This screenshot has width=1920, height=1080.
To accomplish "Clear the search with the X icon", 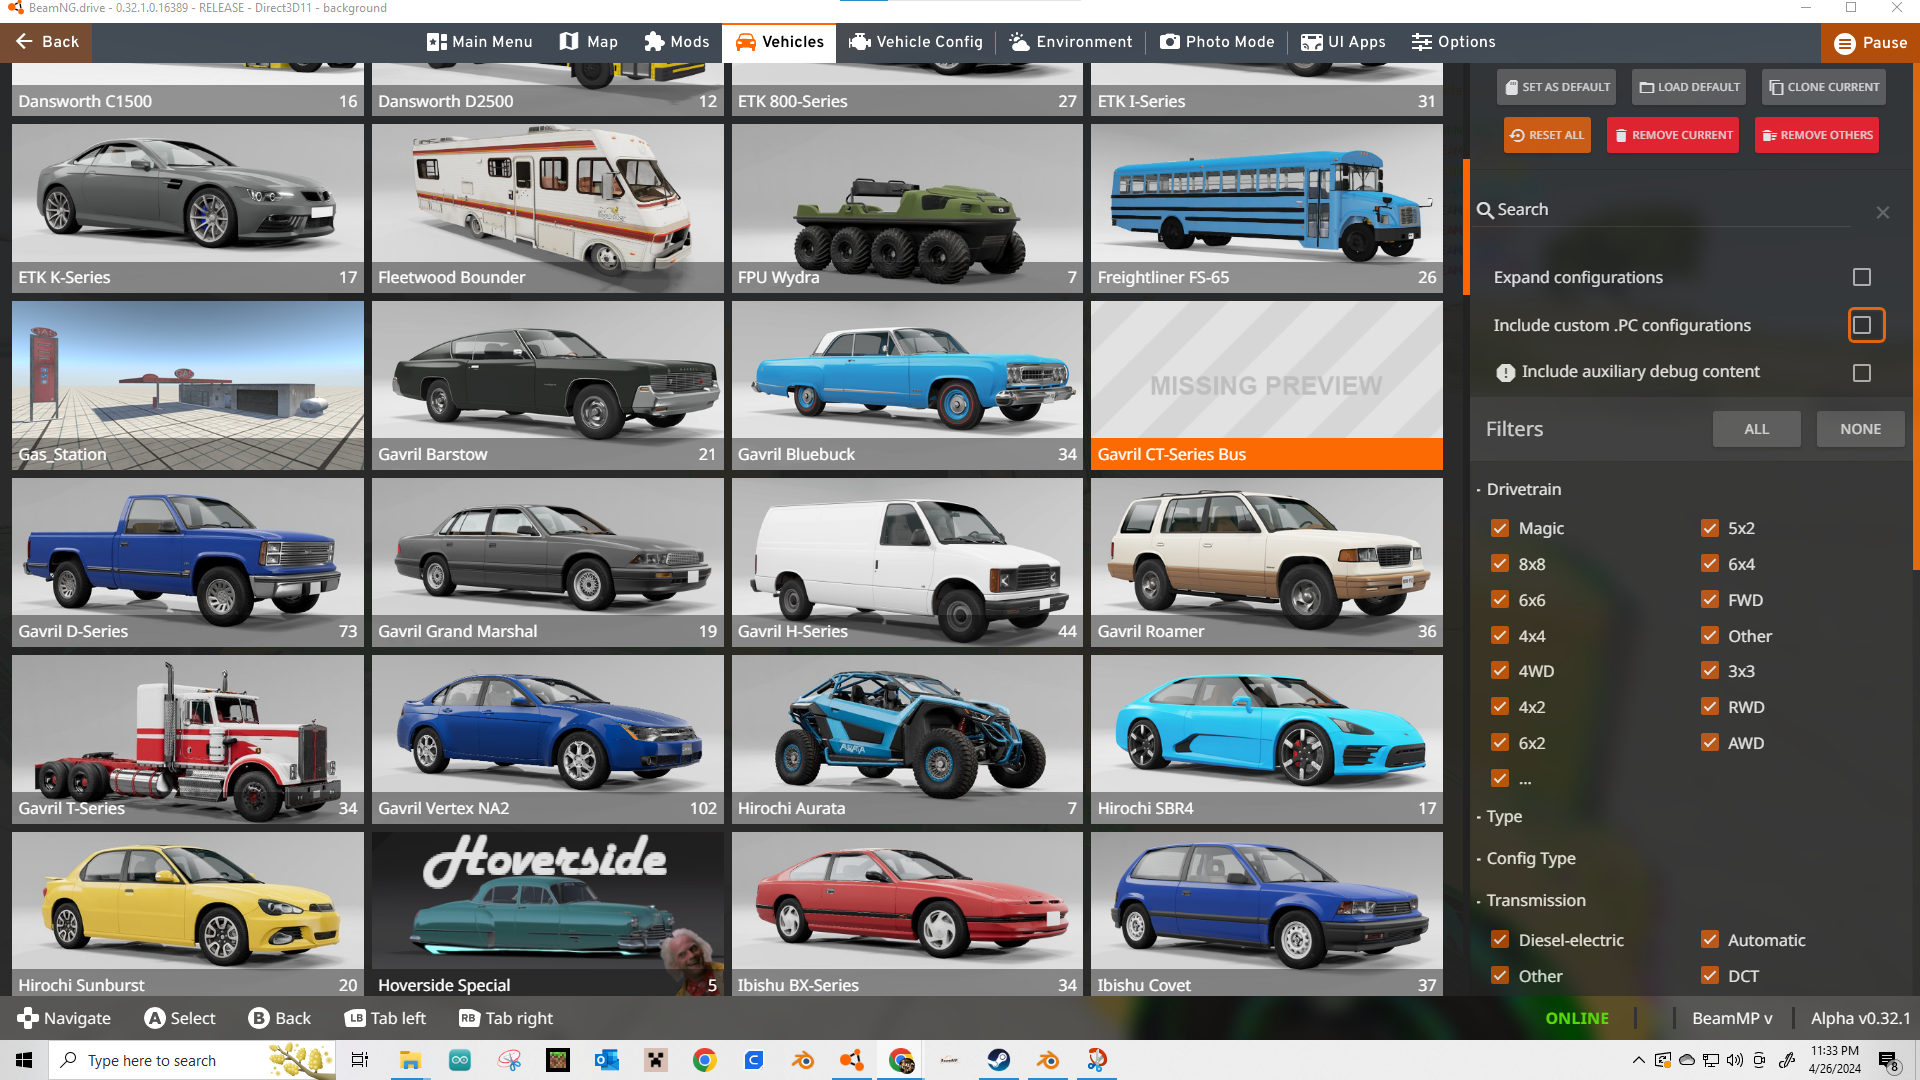I will point(1883,212).
